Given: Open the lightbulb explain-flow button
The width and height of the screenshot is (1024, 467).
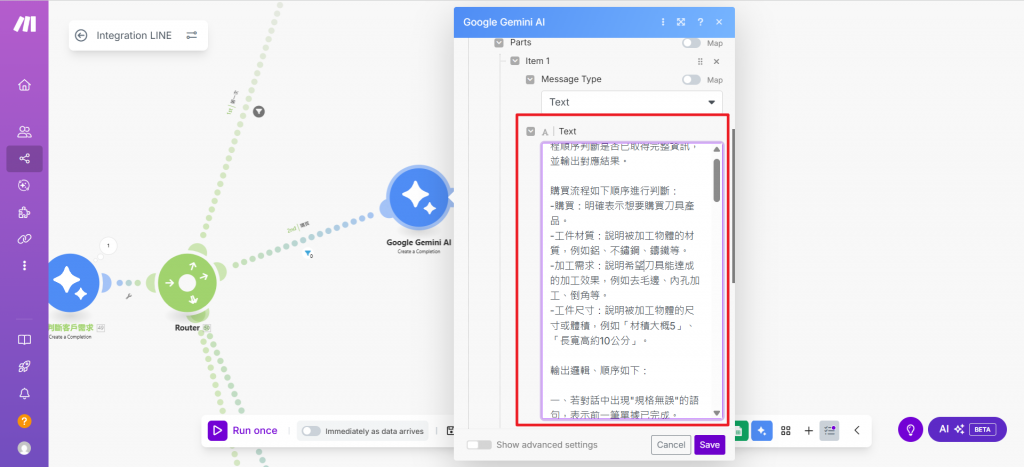Looking at the screenshot, I should [910, 429].
